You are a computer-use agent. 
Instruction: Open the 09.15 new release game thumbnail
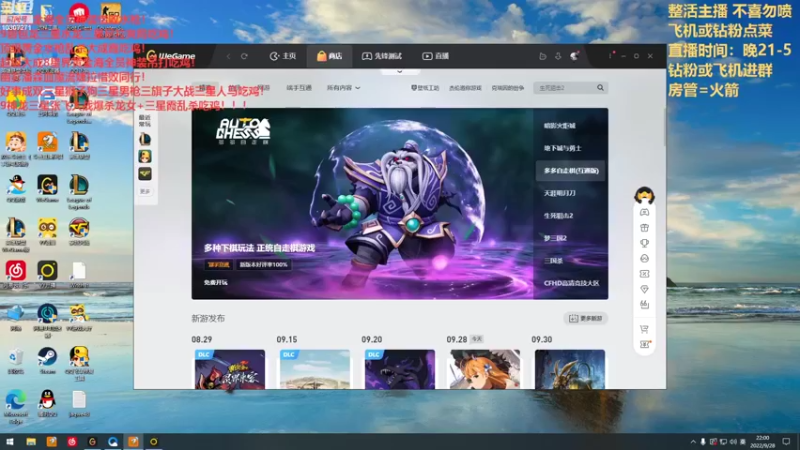(x=315, y=369)
